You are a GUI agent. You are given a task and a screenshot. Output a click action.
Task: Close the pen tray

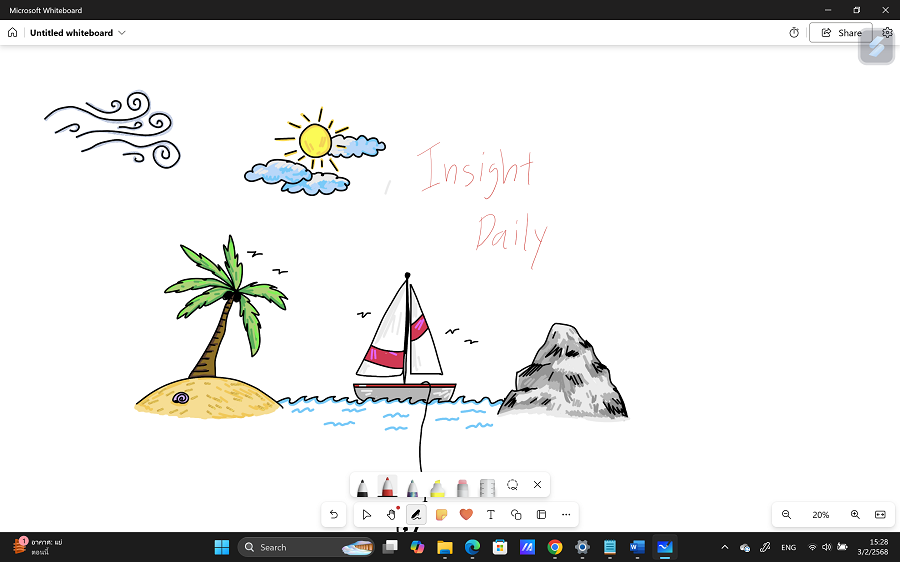pos(537,485)
